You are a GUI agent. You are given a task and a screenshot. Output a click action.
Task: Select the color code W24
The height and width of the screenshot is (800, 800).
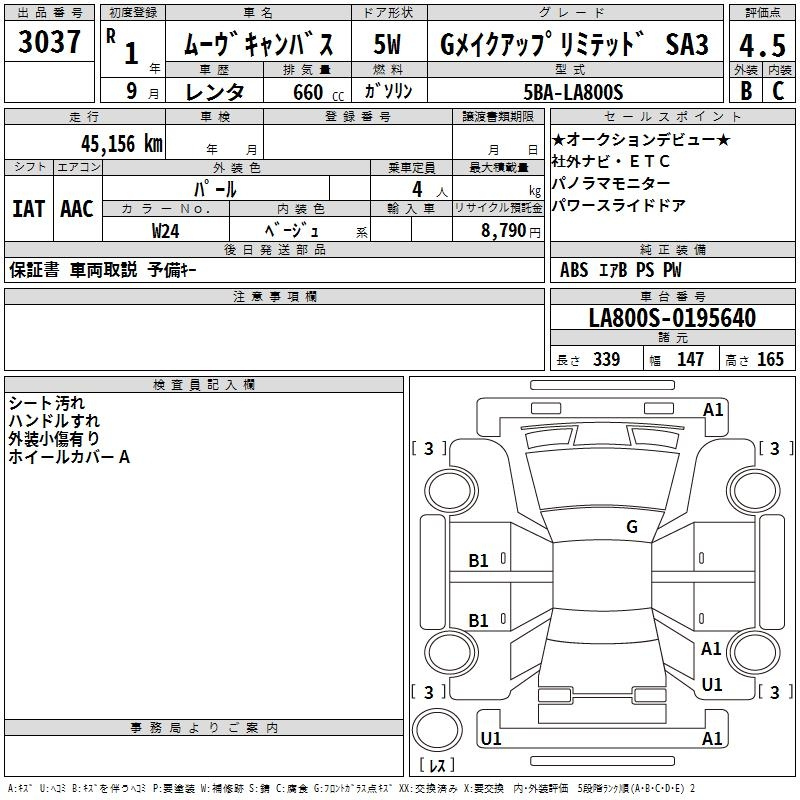point(166,229)
